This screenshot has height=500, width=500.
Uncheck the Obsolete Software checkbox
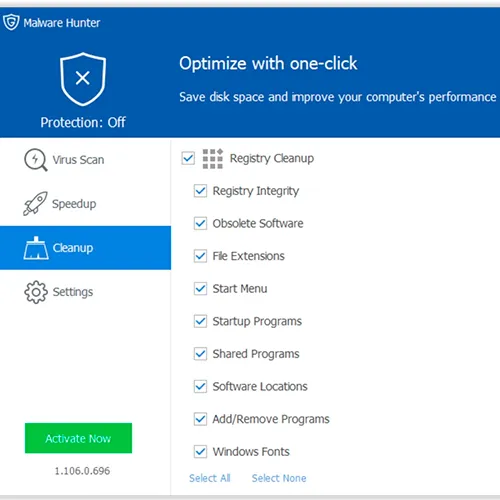(200, 224)
